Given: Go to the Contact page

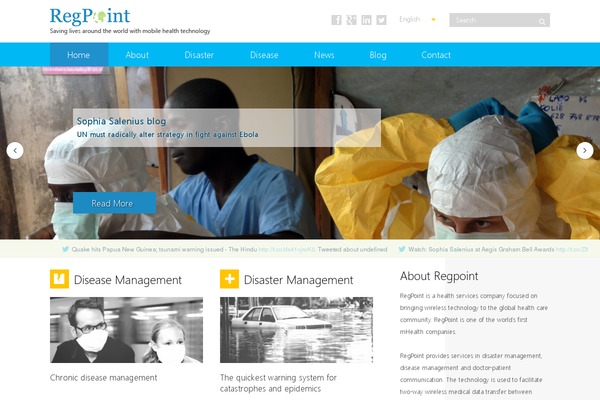Looking at the screenshot, I should pos(436,55).
